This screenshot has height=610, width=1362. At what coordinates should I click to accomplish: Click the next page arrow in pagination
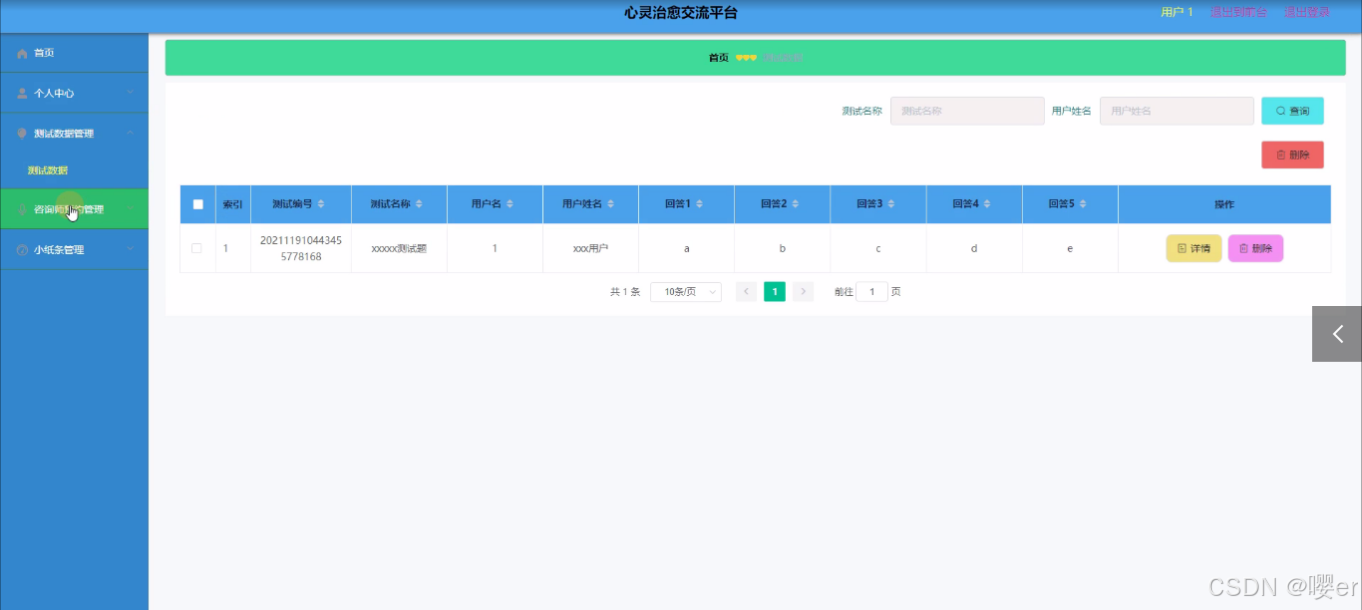(x=803, y=292)
